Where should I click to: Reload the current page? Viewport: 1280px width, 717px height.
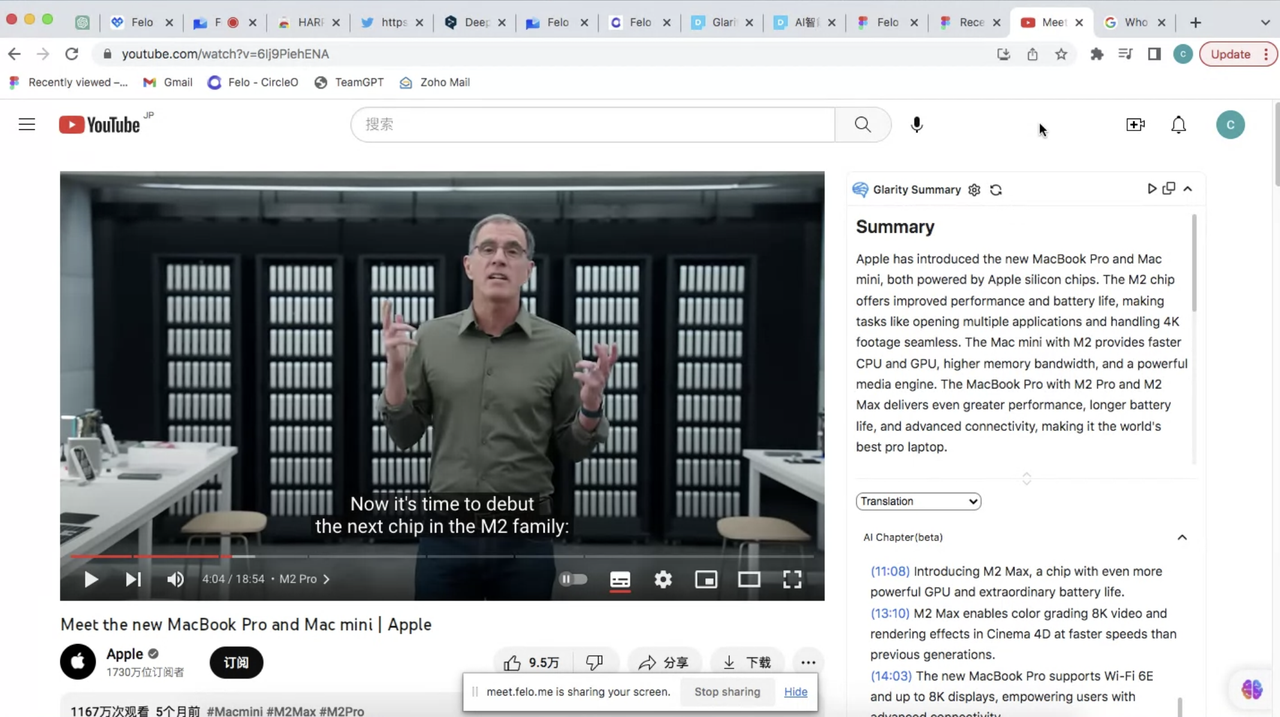[71, 54]
